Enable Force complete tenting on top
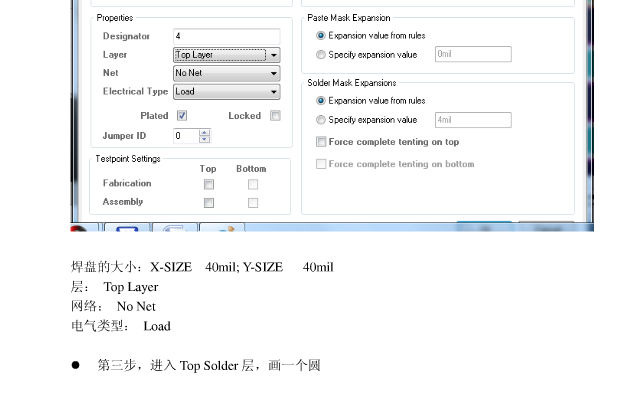 [x=321, y=142]
